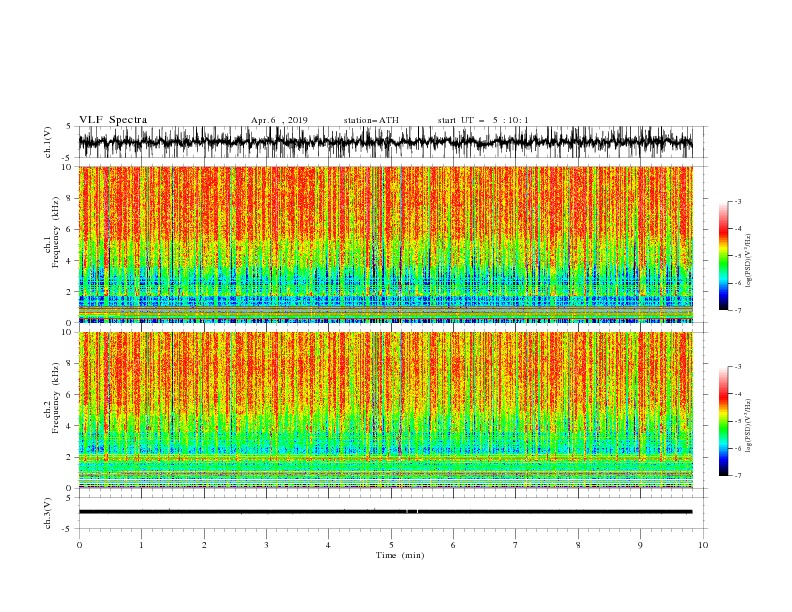Viewport: 792px width, 612px height.
Task: Click the "-5" lower tick of ch.3(V) axis
Action: pos(66,529)
